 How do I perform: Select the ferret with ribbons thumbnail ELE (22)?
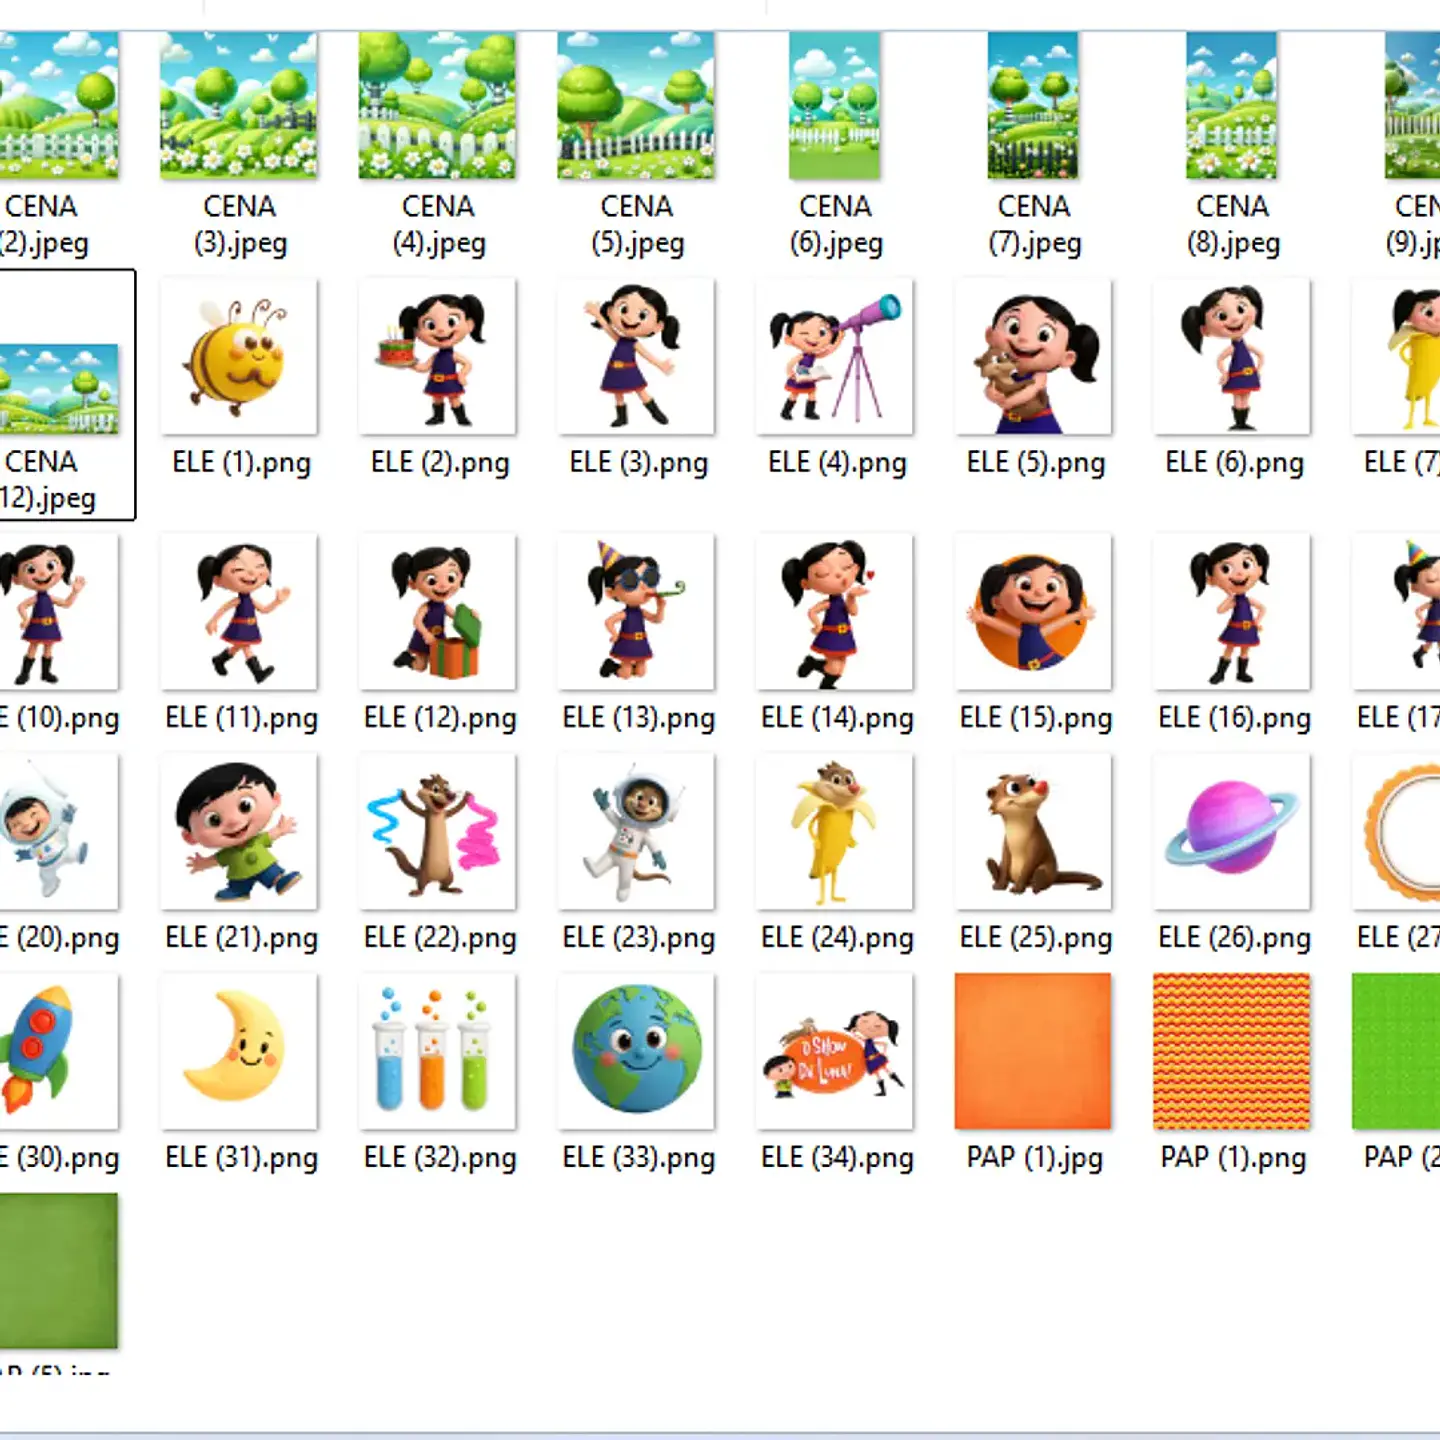[x=437, y=831]
